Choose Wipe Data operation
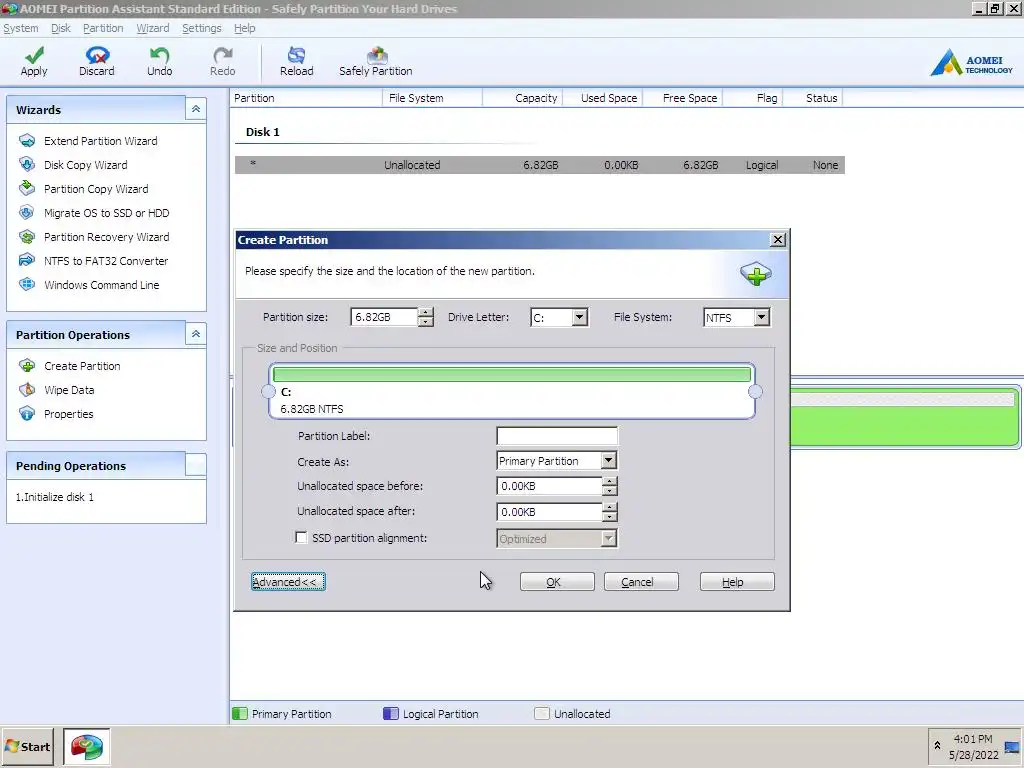1024x768 pixels. 69,391
